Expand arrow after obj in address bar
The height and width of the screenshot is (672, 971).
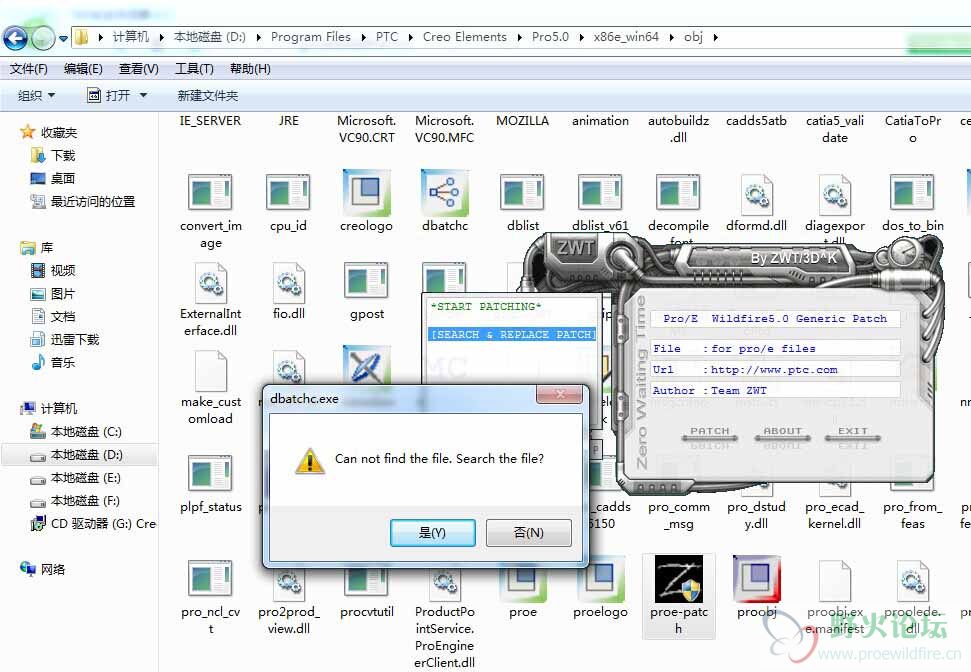[715, 37]
